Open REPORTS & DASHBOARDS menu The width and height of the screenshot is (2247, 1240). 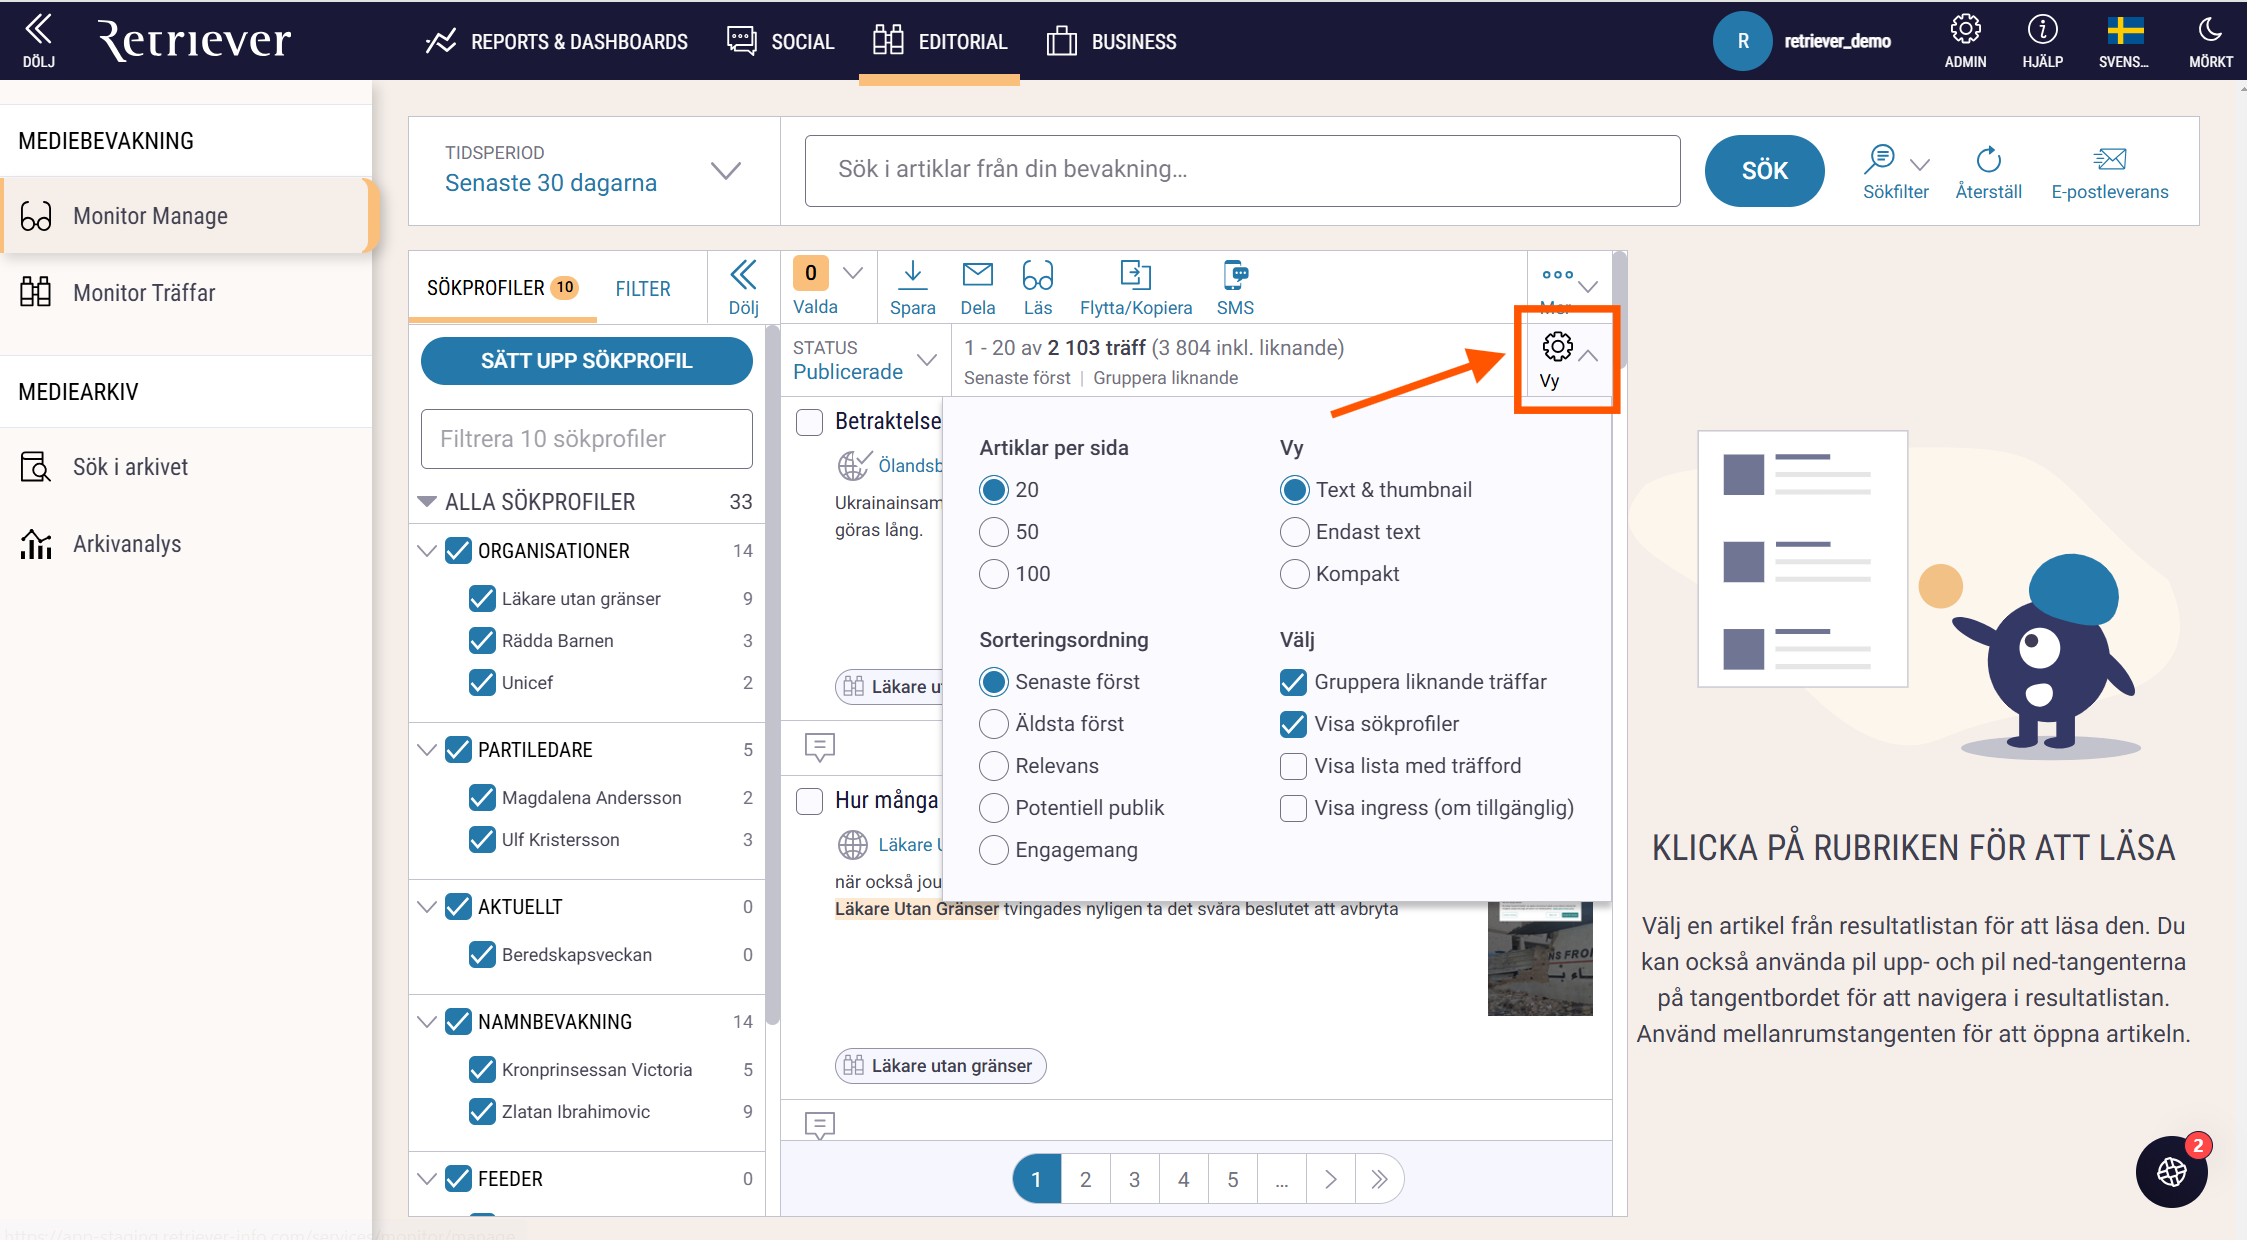click(x=556, y=41)
